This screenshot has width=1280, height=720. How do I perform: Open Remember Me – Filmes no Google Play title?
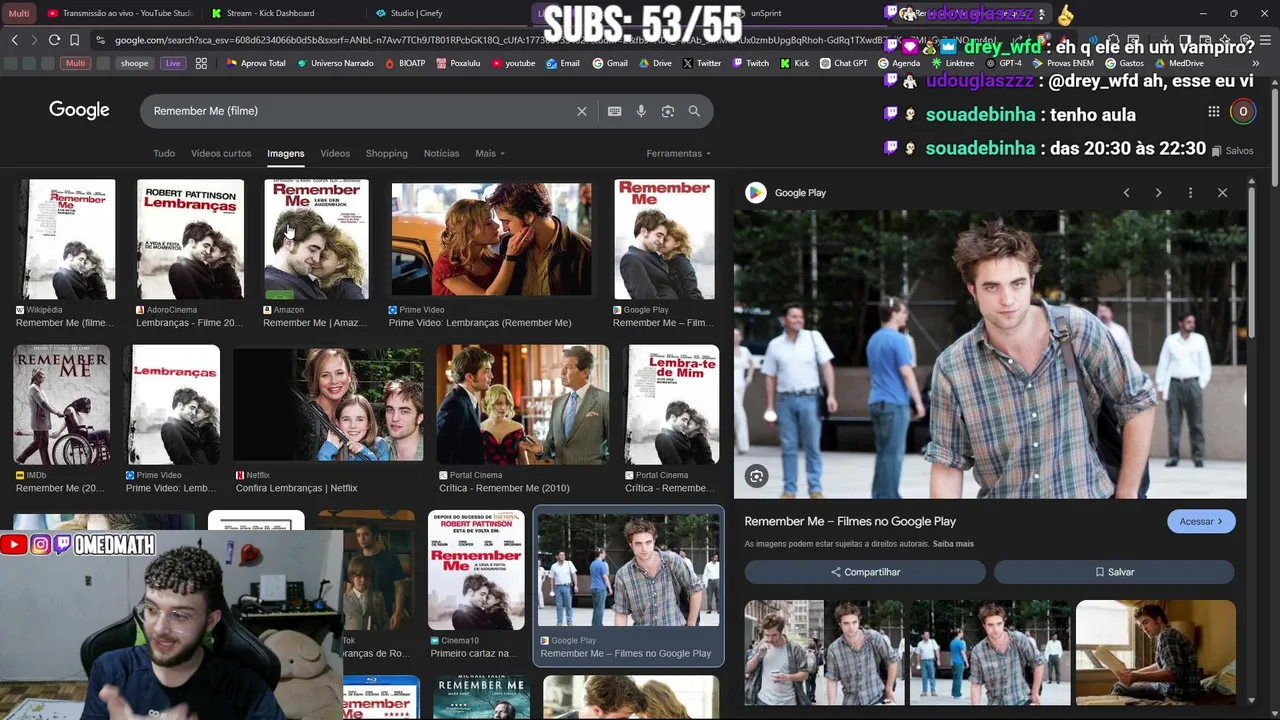[x=850, y=521]
